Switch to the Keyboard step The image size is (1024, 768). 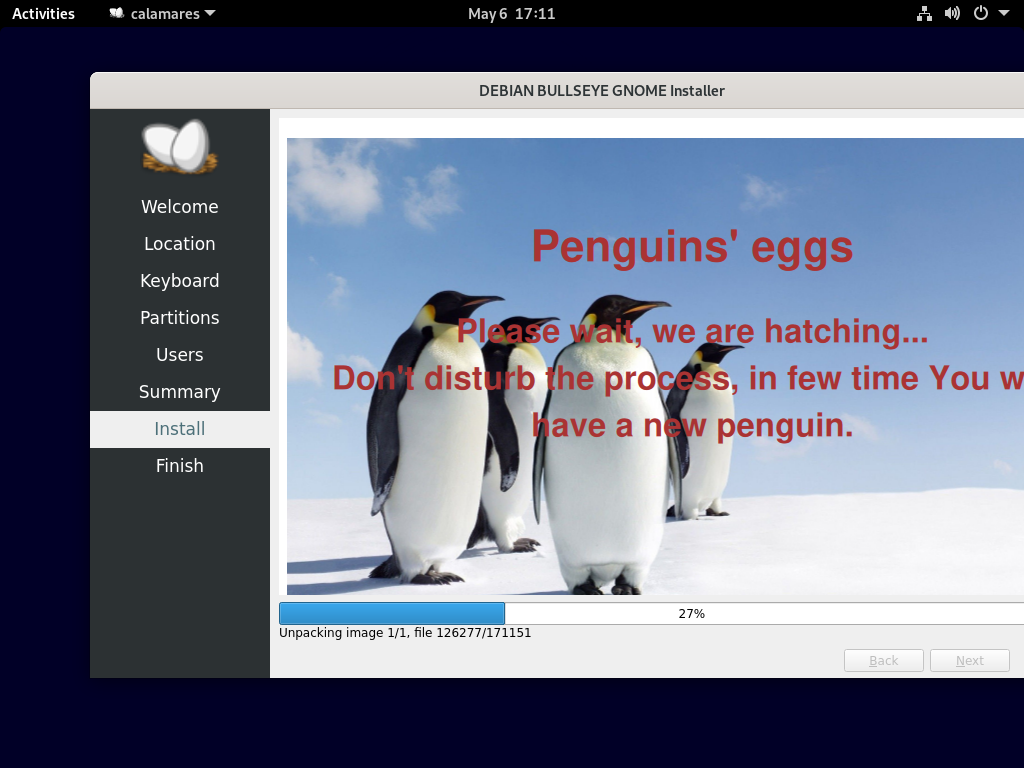click(179, 280)
